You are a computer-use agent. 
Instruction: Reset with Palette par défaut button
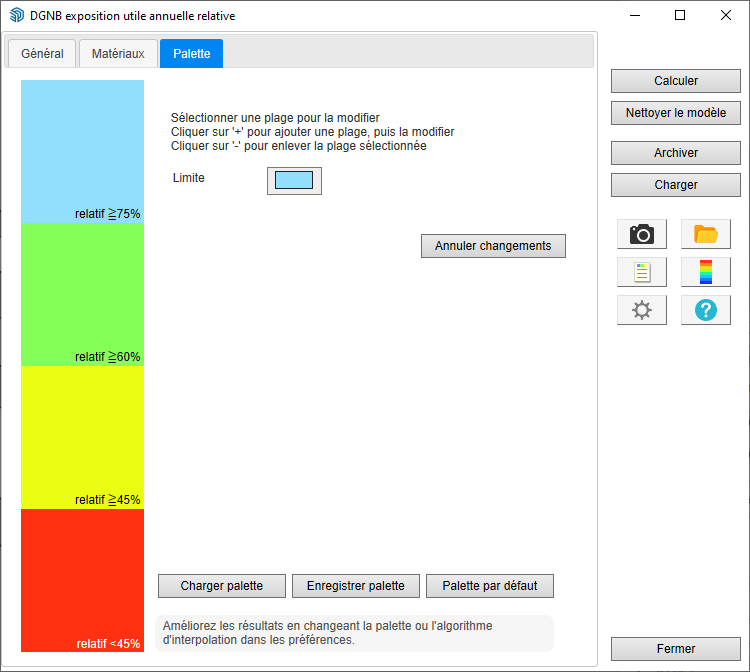point(490,586)
